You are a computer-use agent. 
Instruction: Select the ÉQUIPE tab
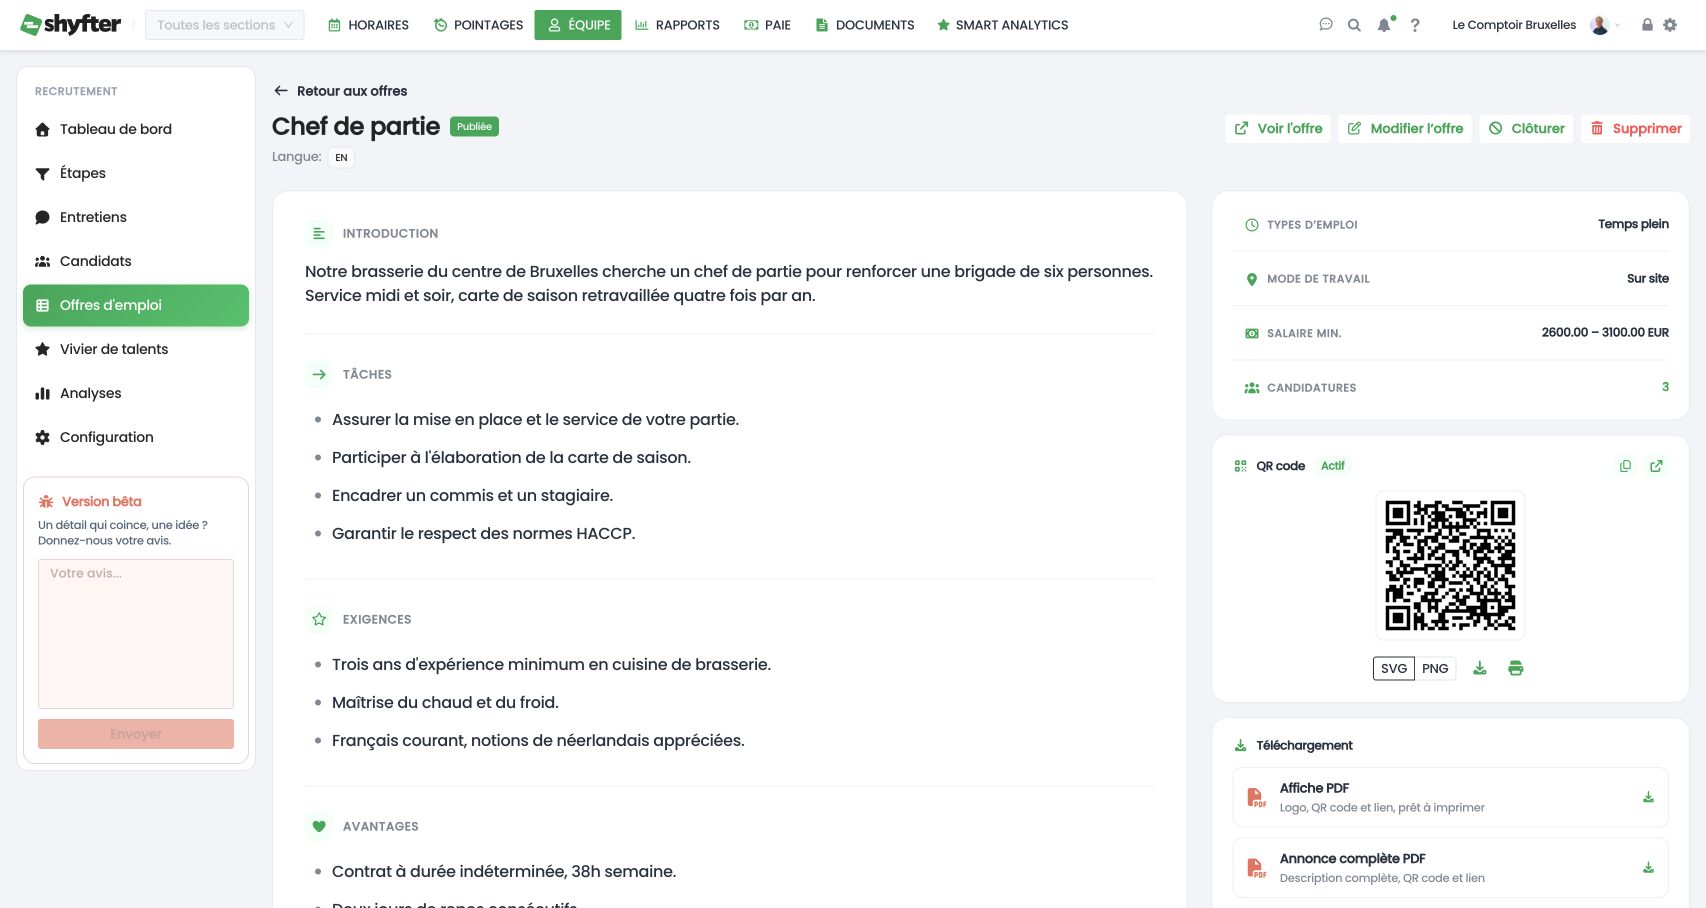578,25
